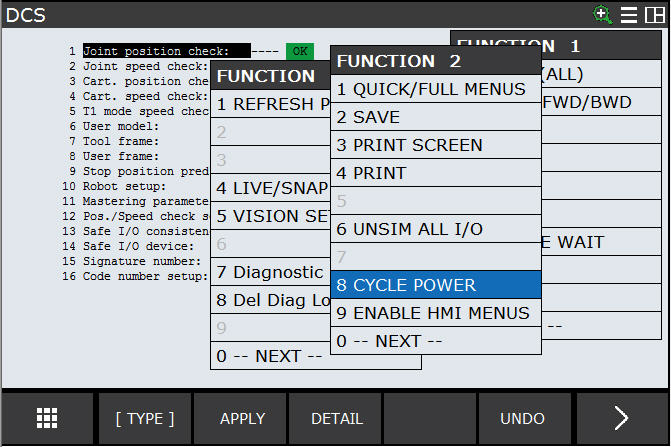Click the Joint speed check row

pos(140,66)
